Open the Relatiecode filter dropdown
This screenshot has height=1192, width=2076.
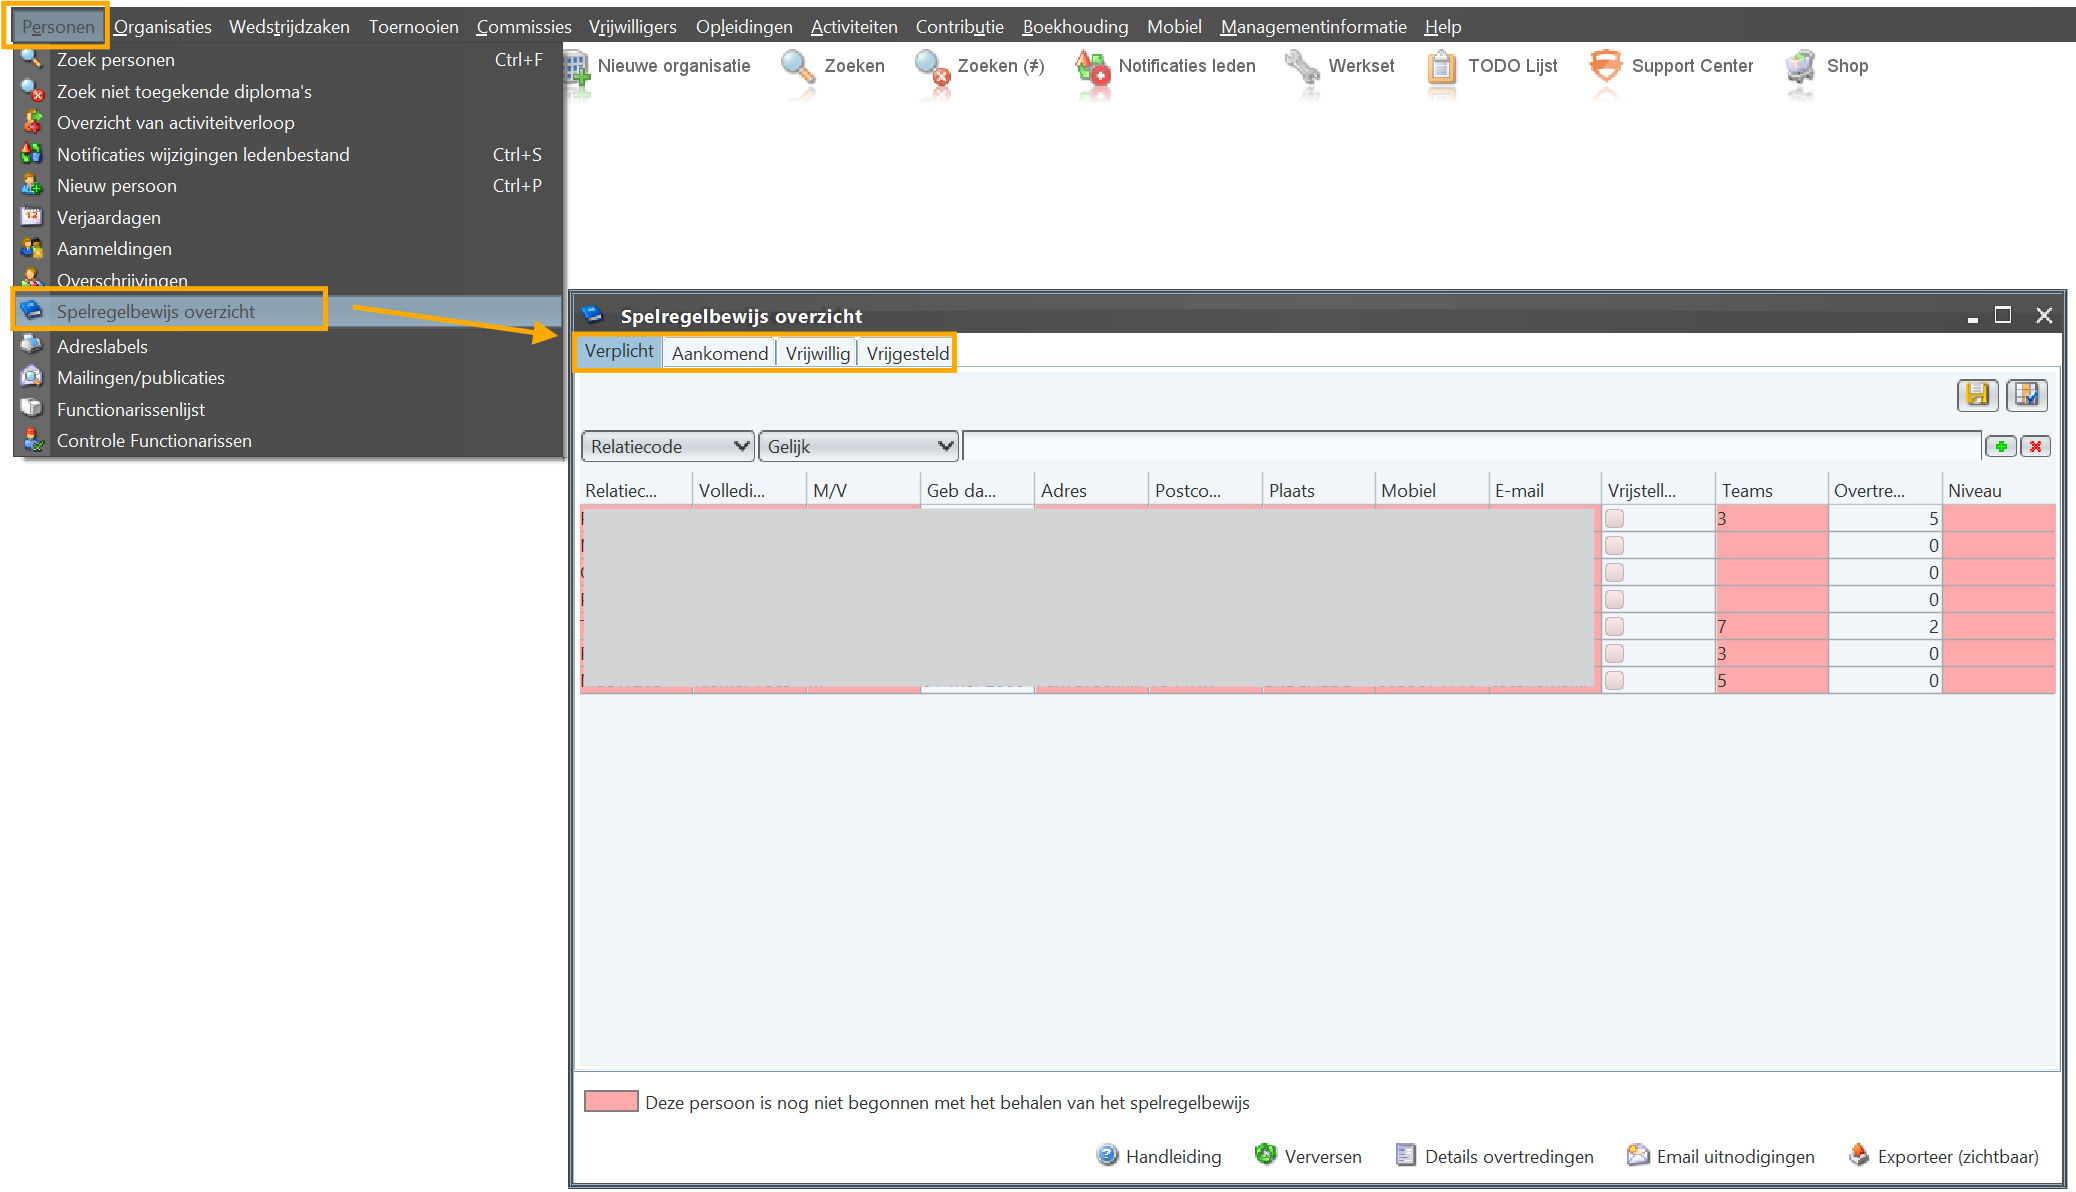(x=668, y=446)
